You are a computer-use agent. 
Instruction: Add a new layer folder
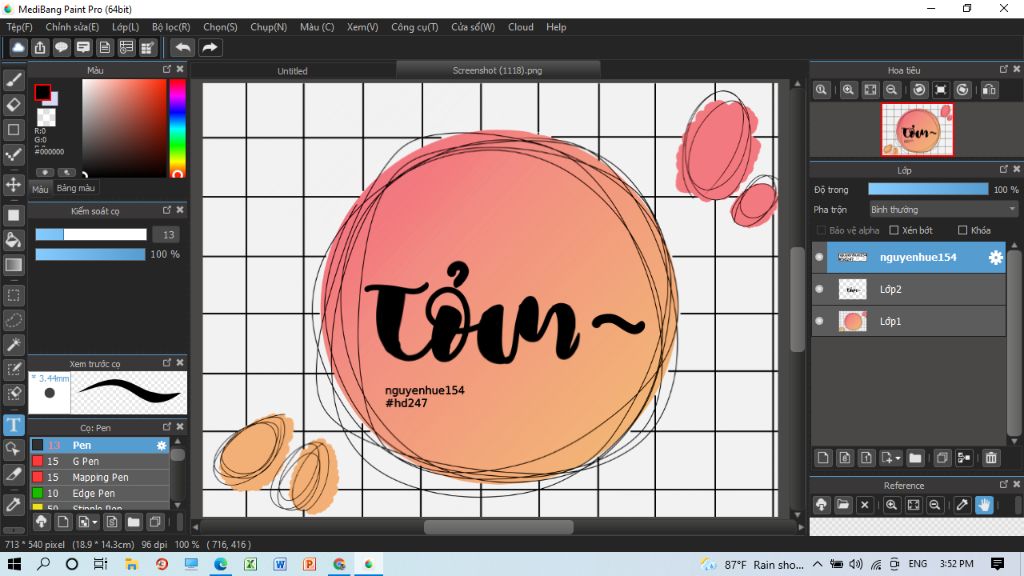[x=915, y=458]
